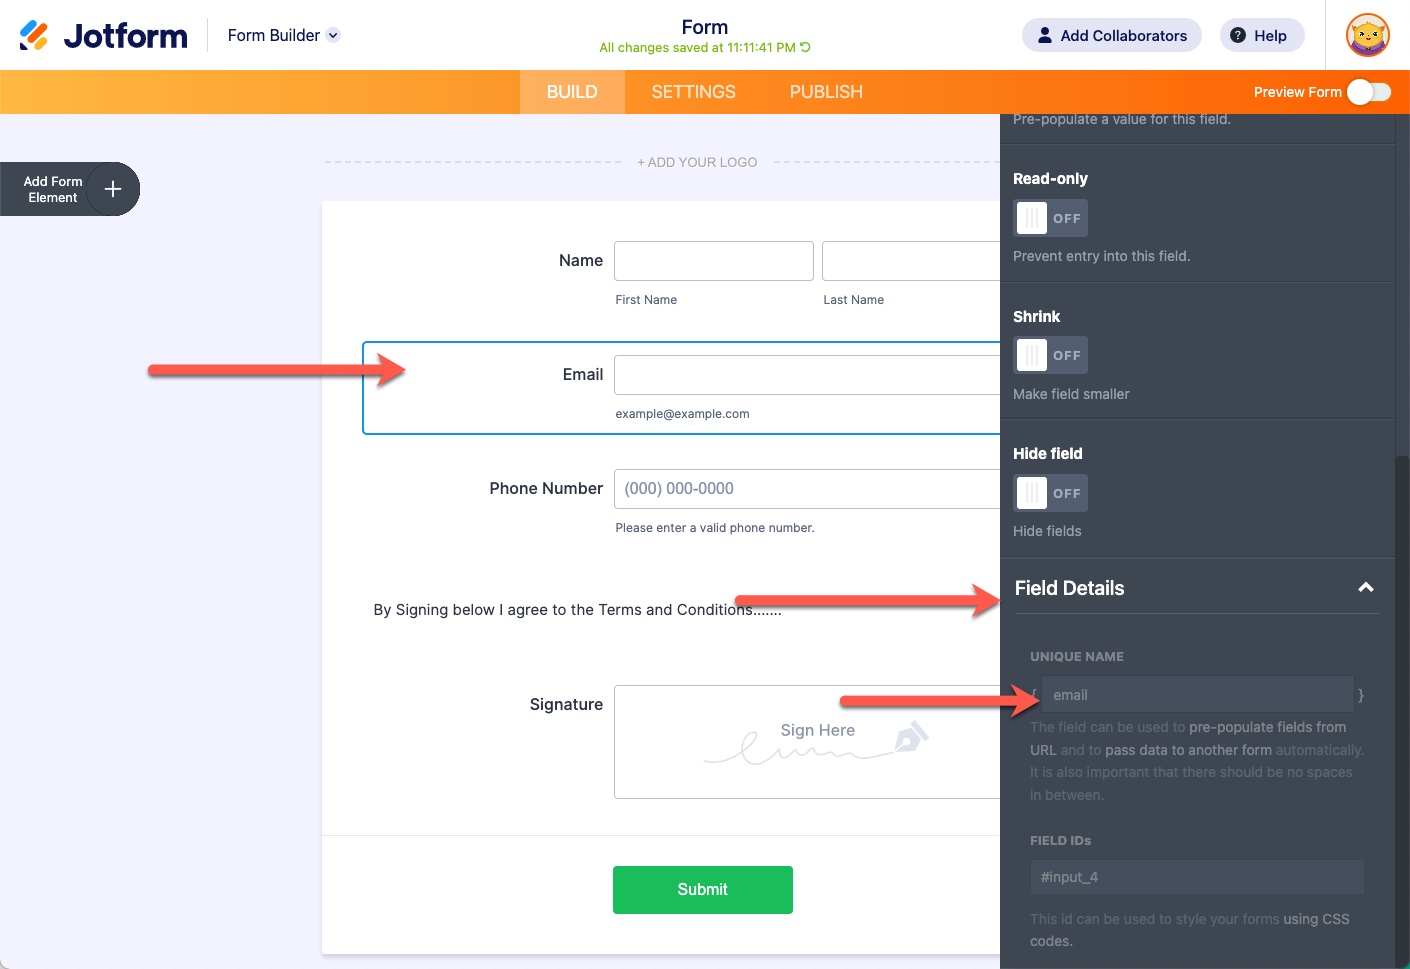Click the collaborator person icon
1410x969 pixels.
(1045, 35)
